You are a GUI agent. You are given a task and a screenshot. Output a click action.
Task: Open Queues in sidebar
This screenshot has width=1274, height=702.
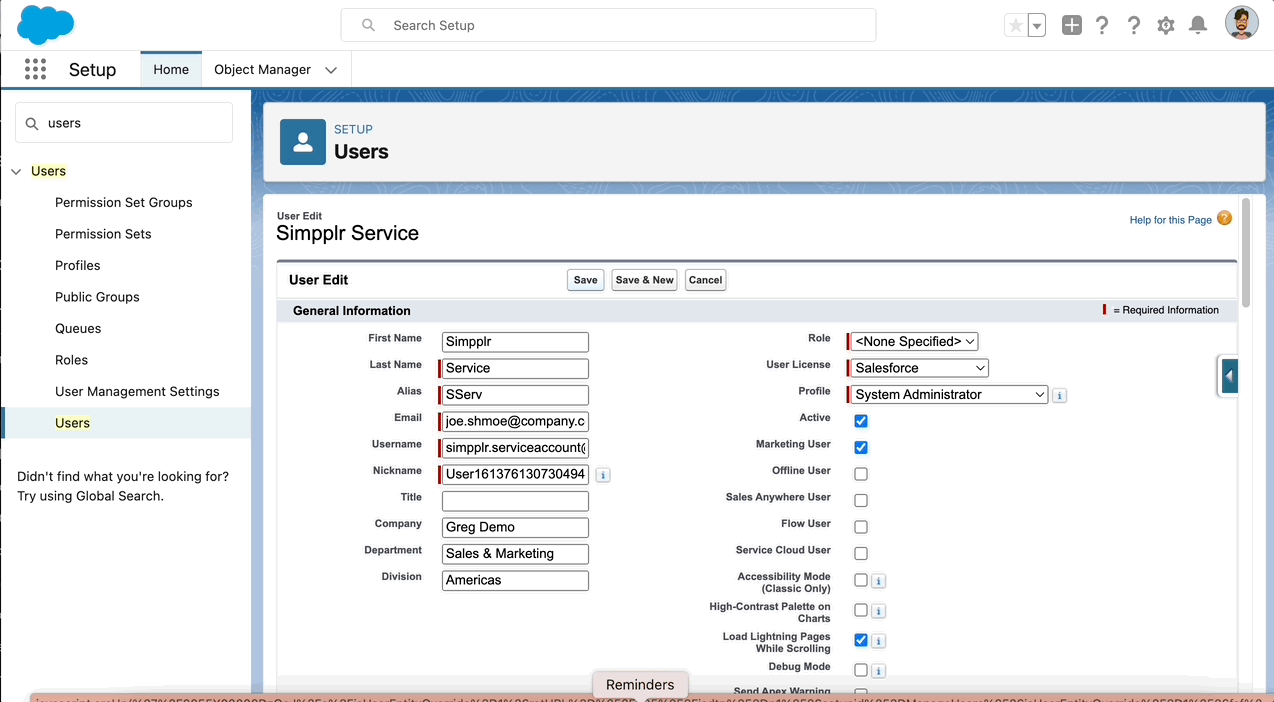78,328
